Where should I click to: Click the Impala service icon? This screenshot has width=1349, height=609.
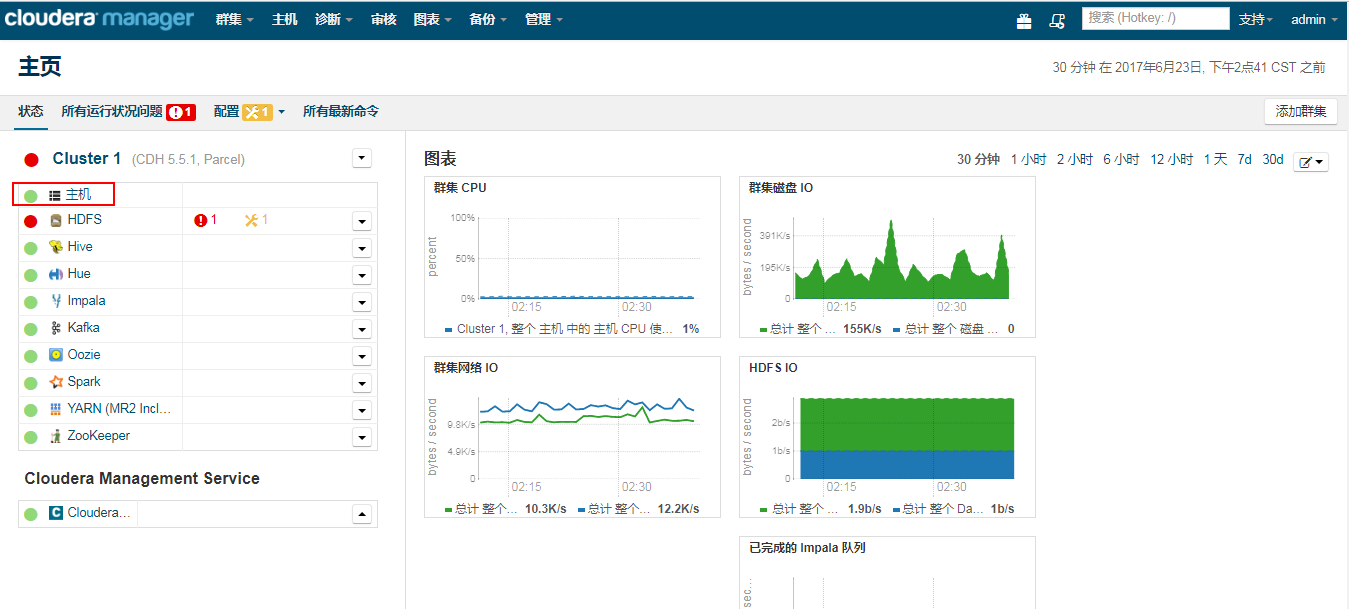click(56, 301)
